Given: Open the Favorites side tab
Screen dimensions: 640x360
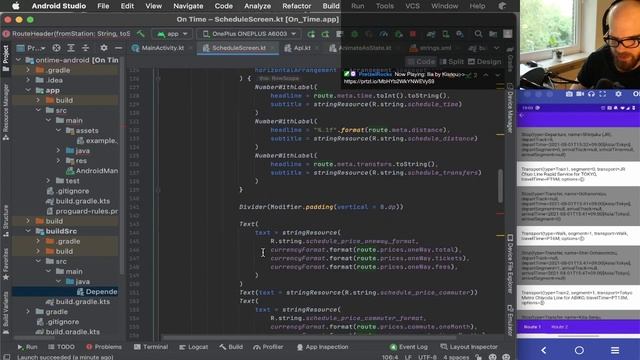Looking at the screenshot, I should click(6, 264).
